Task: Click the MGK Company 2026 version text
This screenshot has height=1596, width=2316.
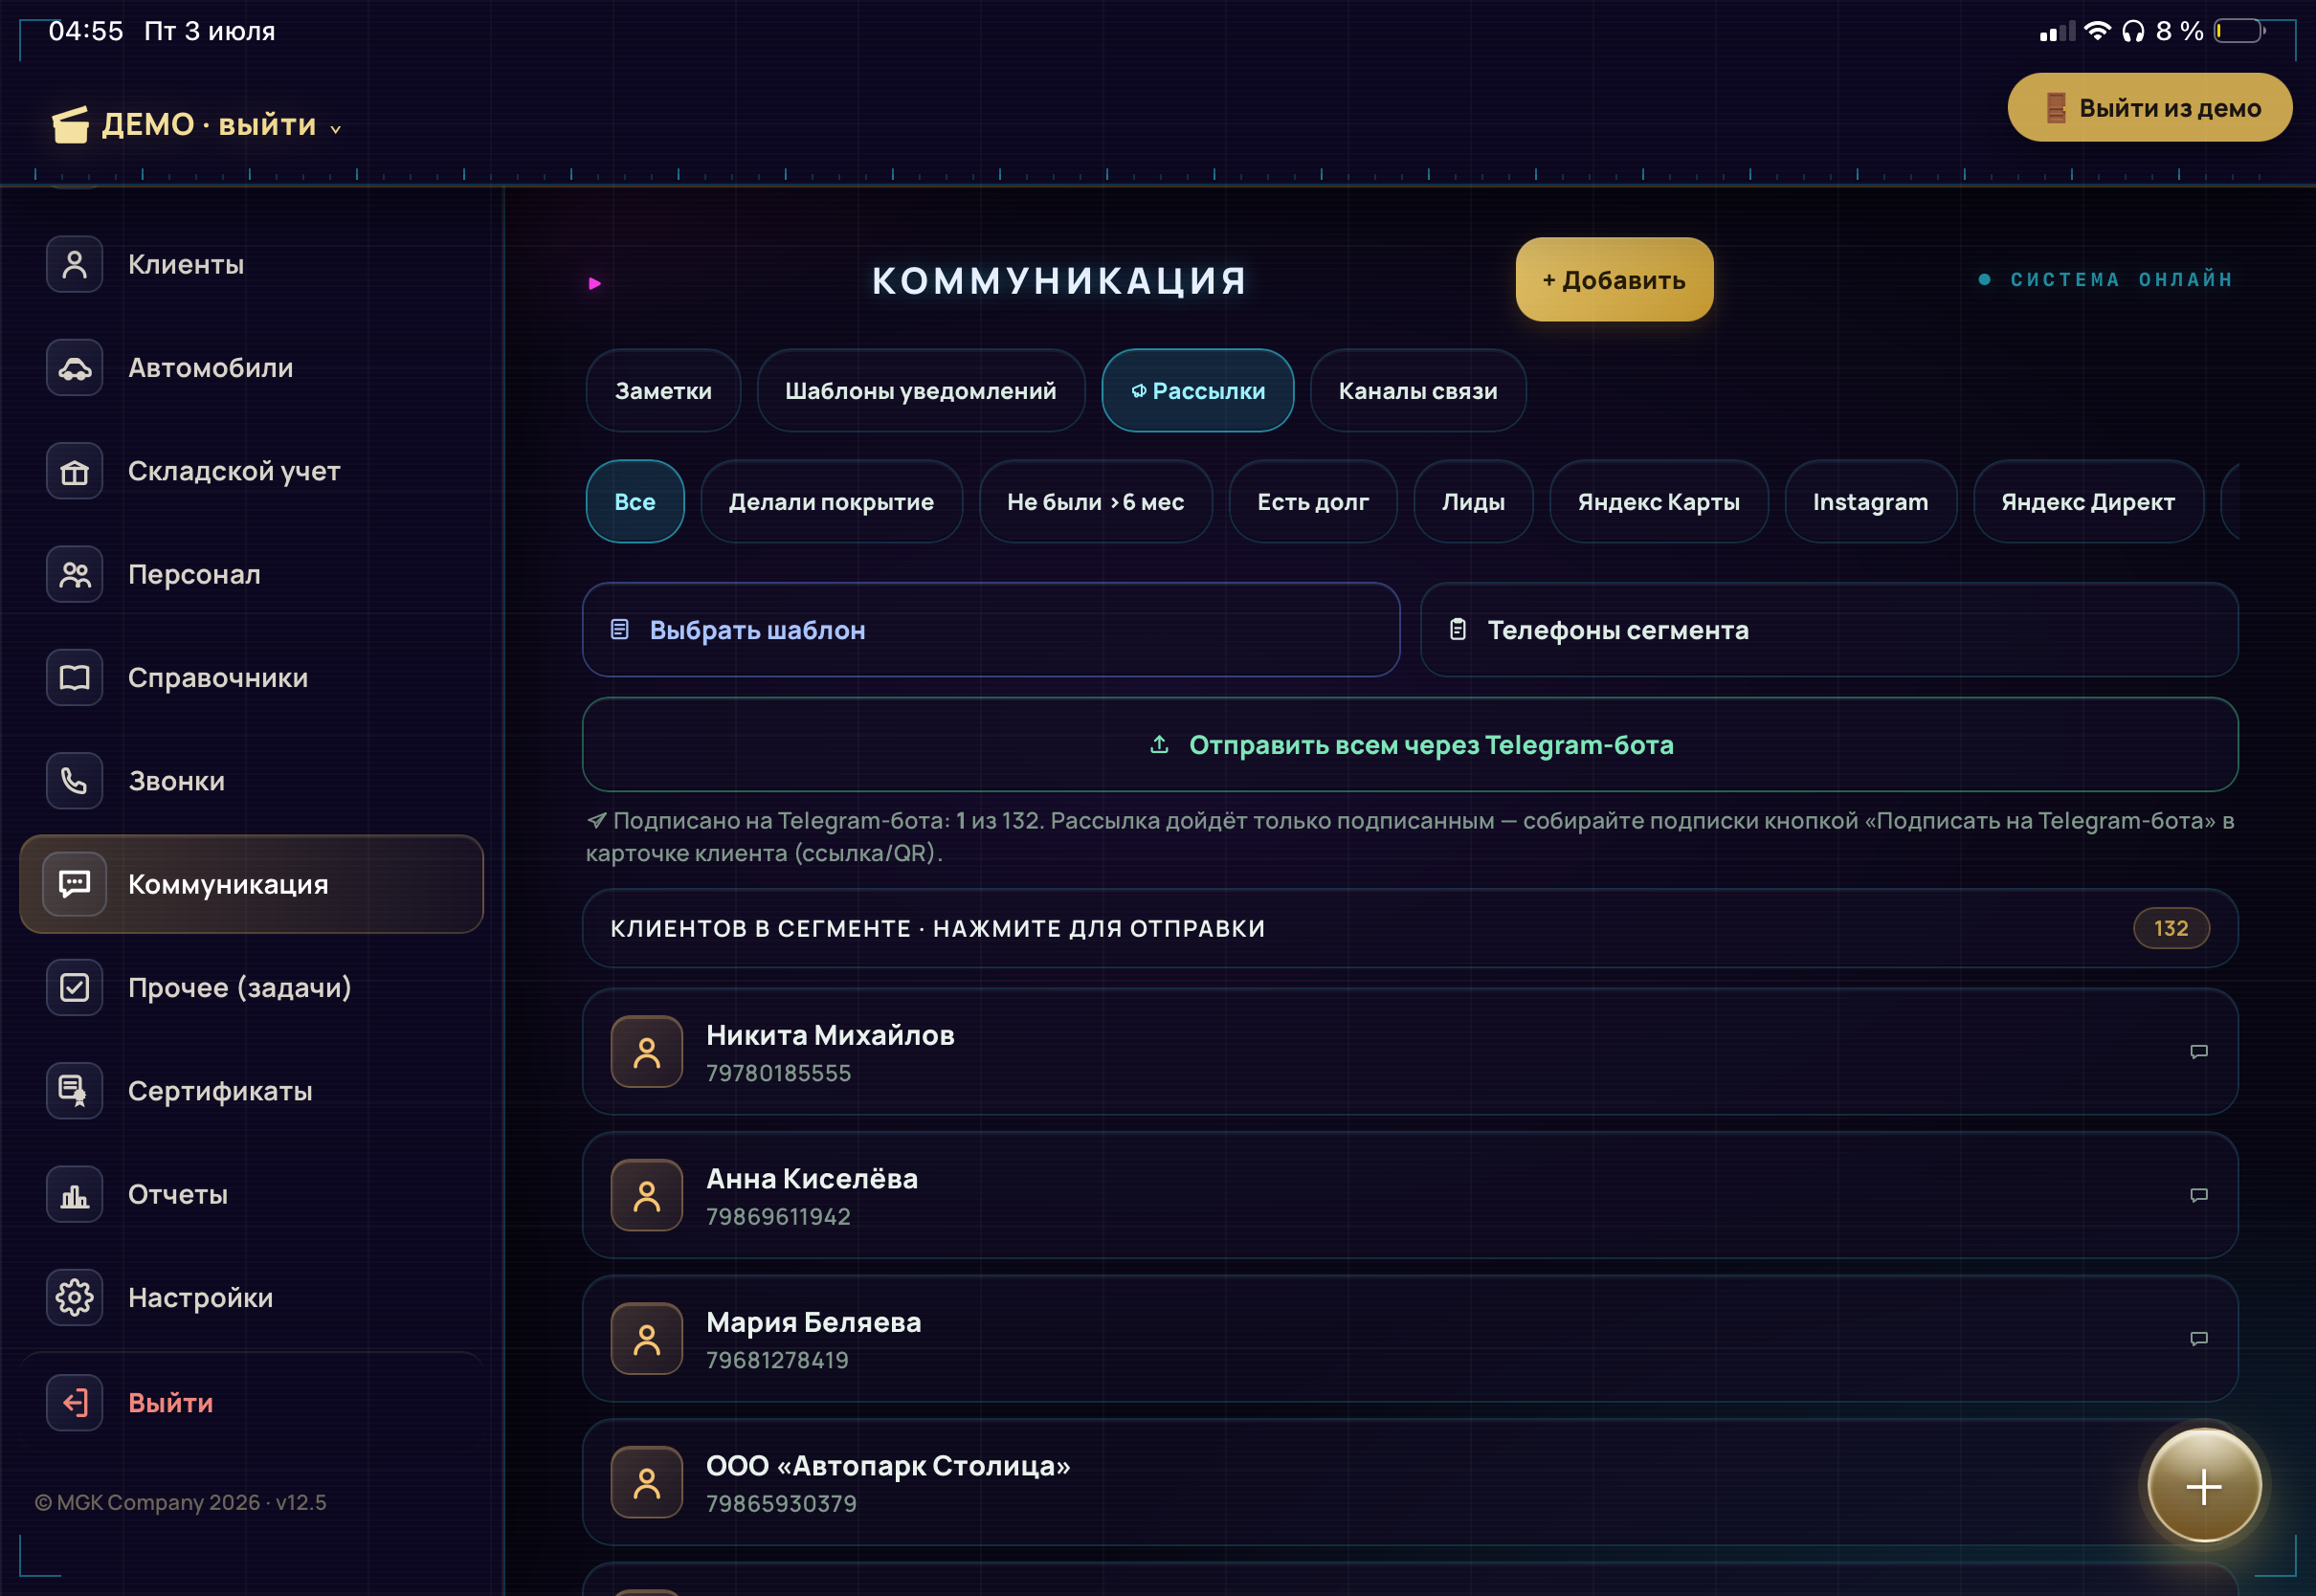Action: pyautogui.click(x=180, y=1502)
